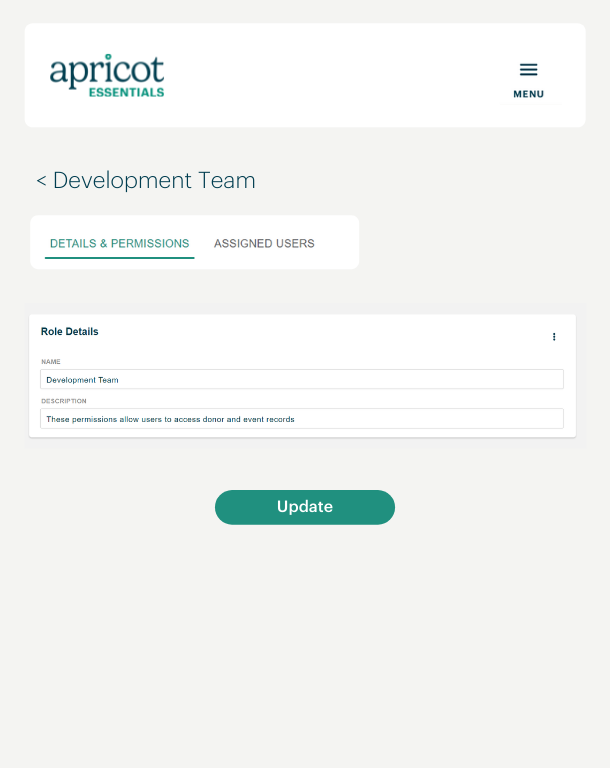
Task: Click the ESSENTIALS text under the logo
Action: click(126, 92)
